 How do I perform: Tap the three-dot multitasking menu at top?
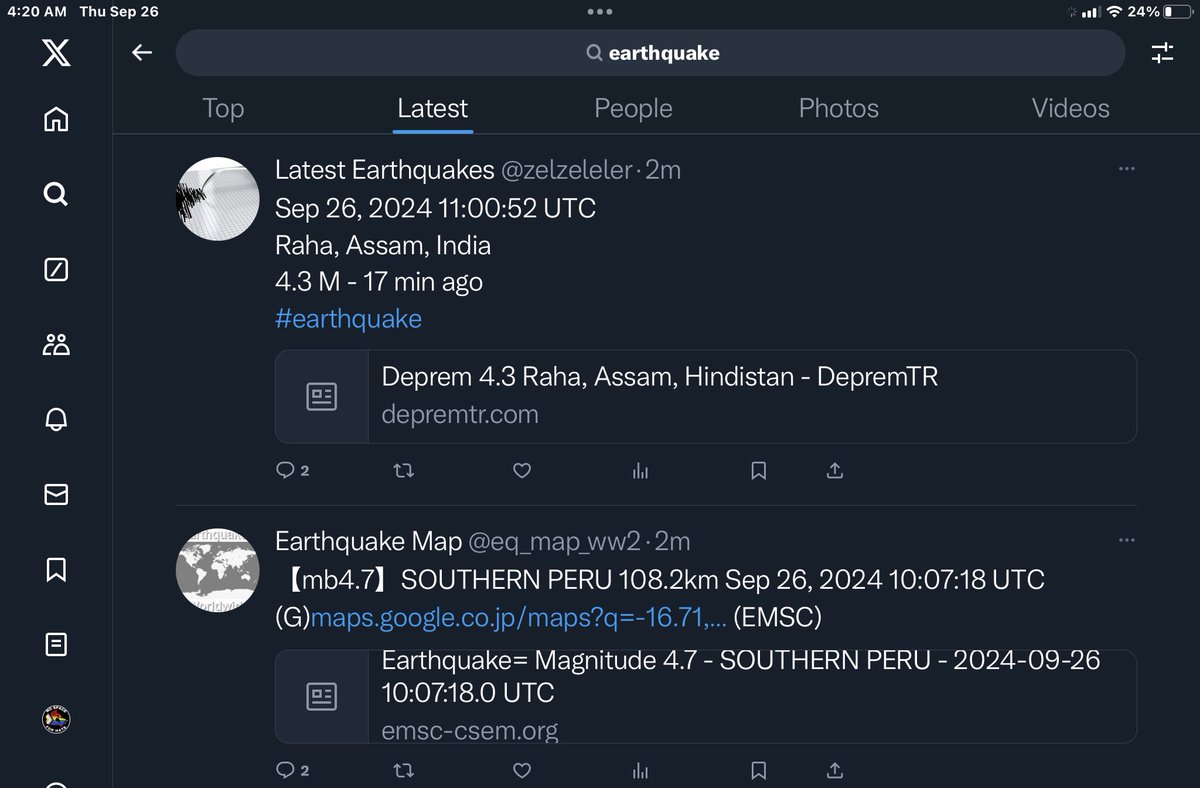(x=600, y=12)
